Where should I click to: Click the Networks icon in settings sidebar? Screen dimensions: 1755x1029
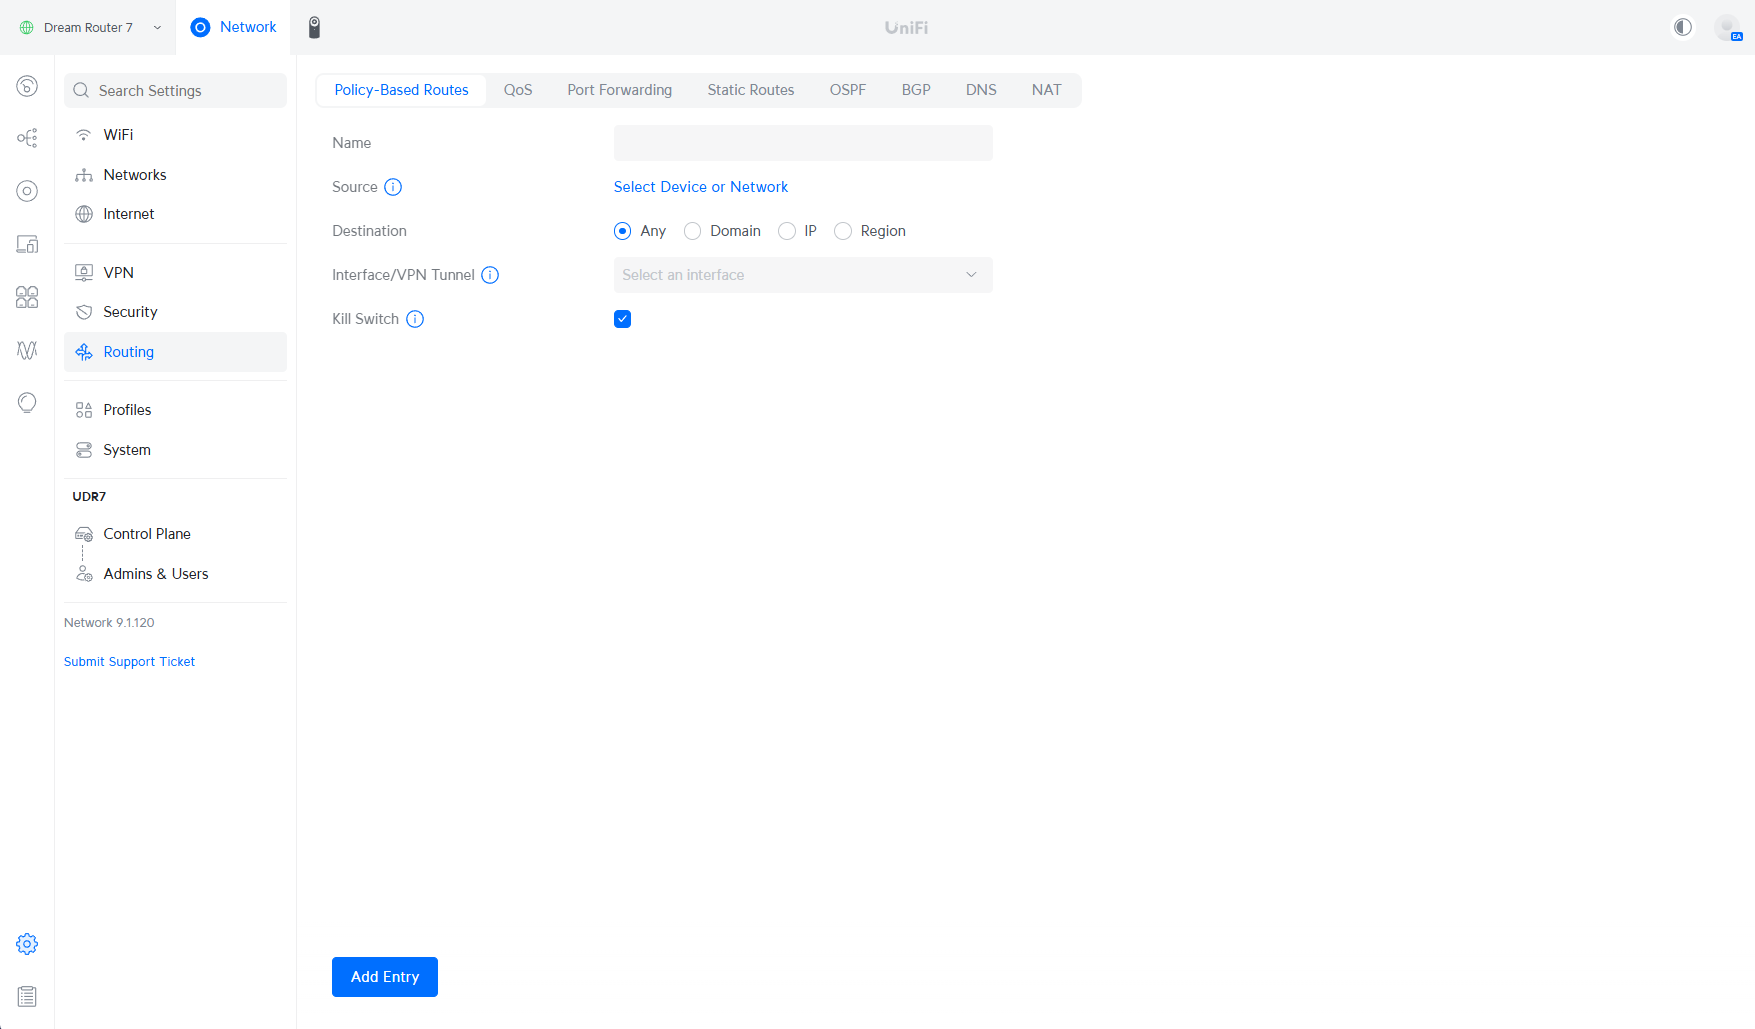[84, 175]
